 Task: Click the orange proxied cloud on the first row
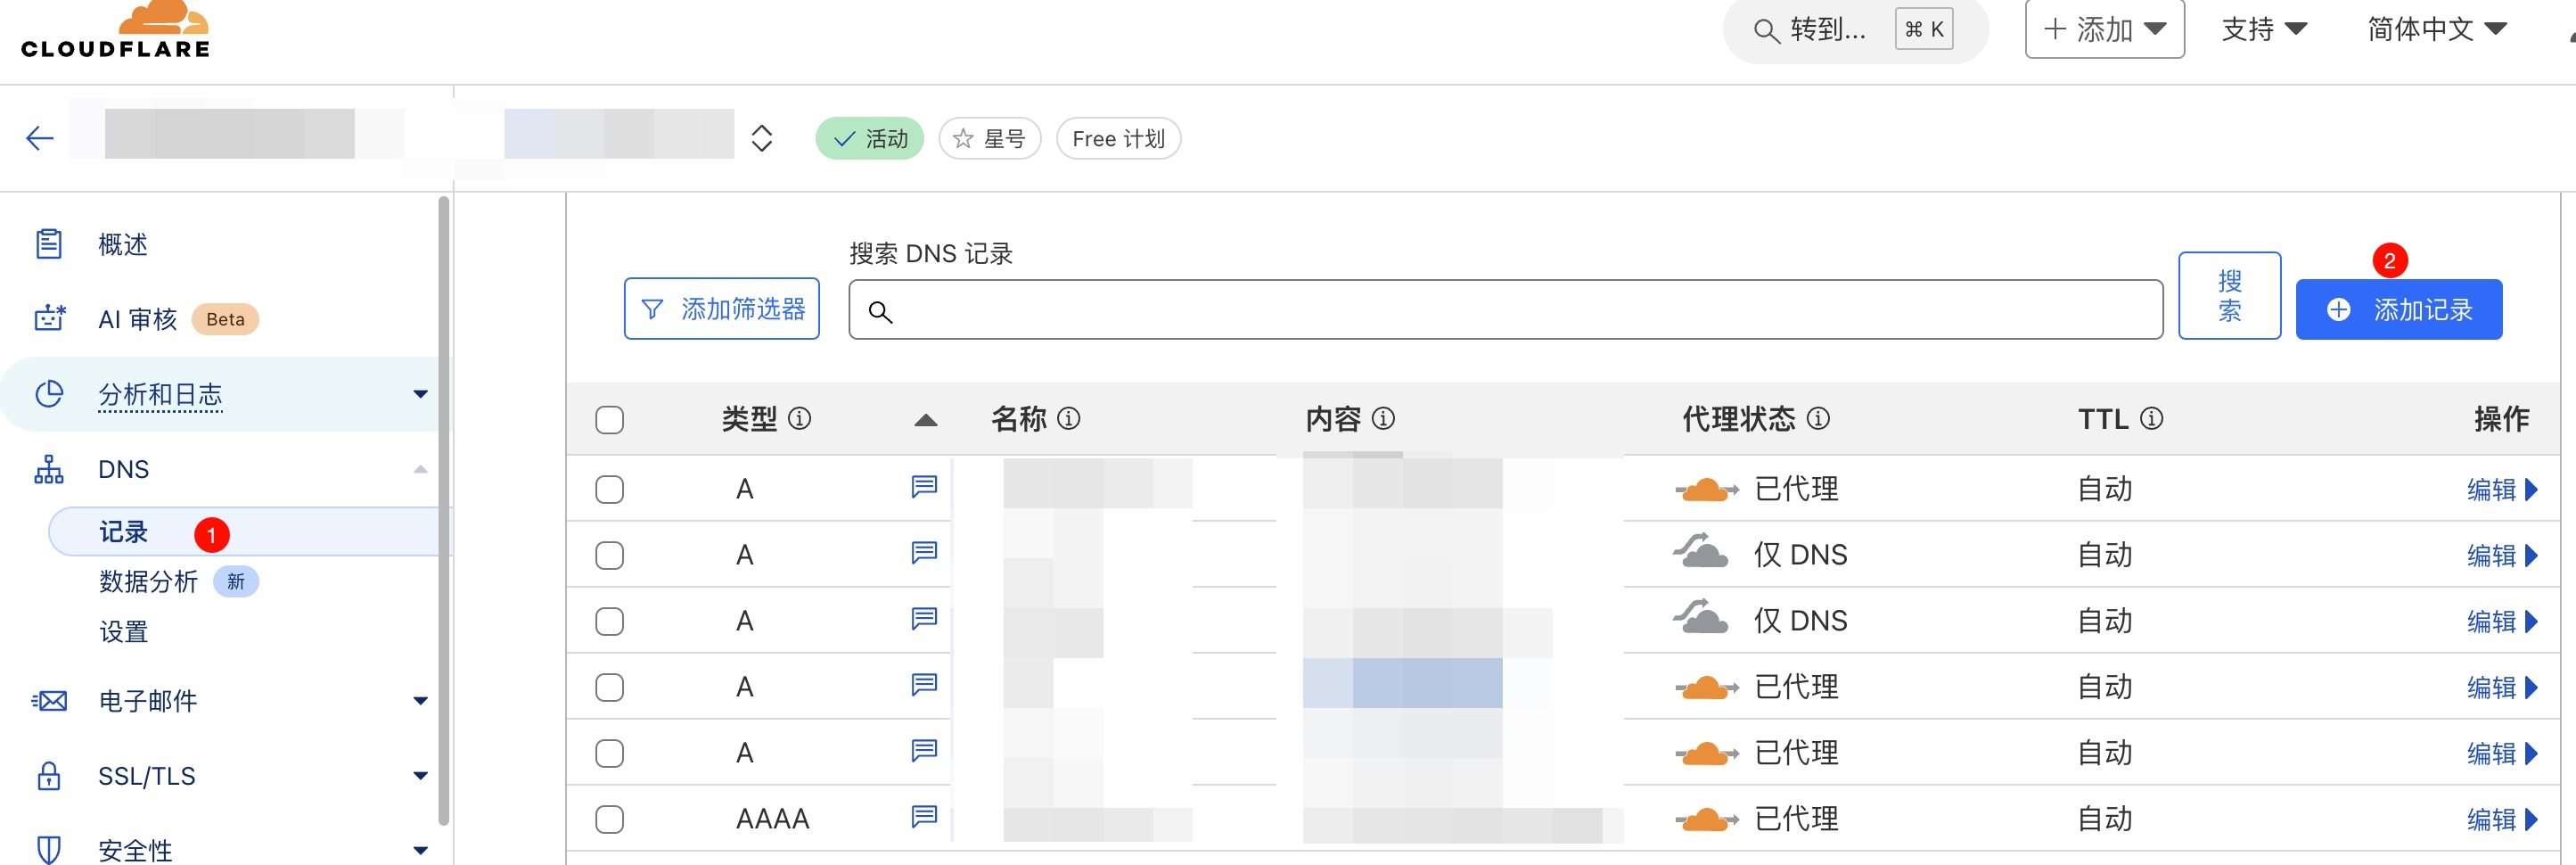click(1706, 490)
